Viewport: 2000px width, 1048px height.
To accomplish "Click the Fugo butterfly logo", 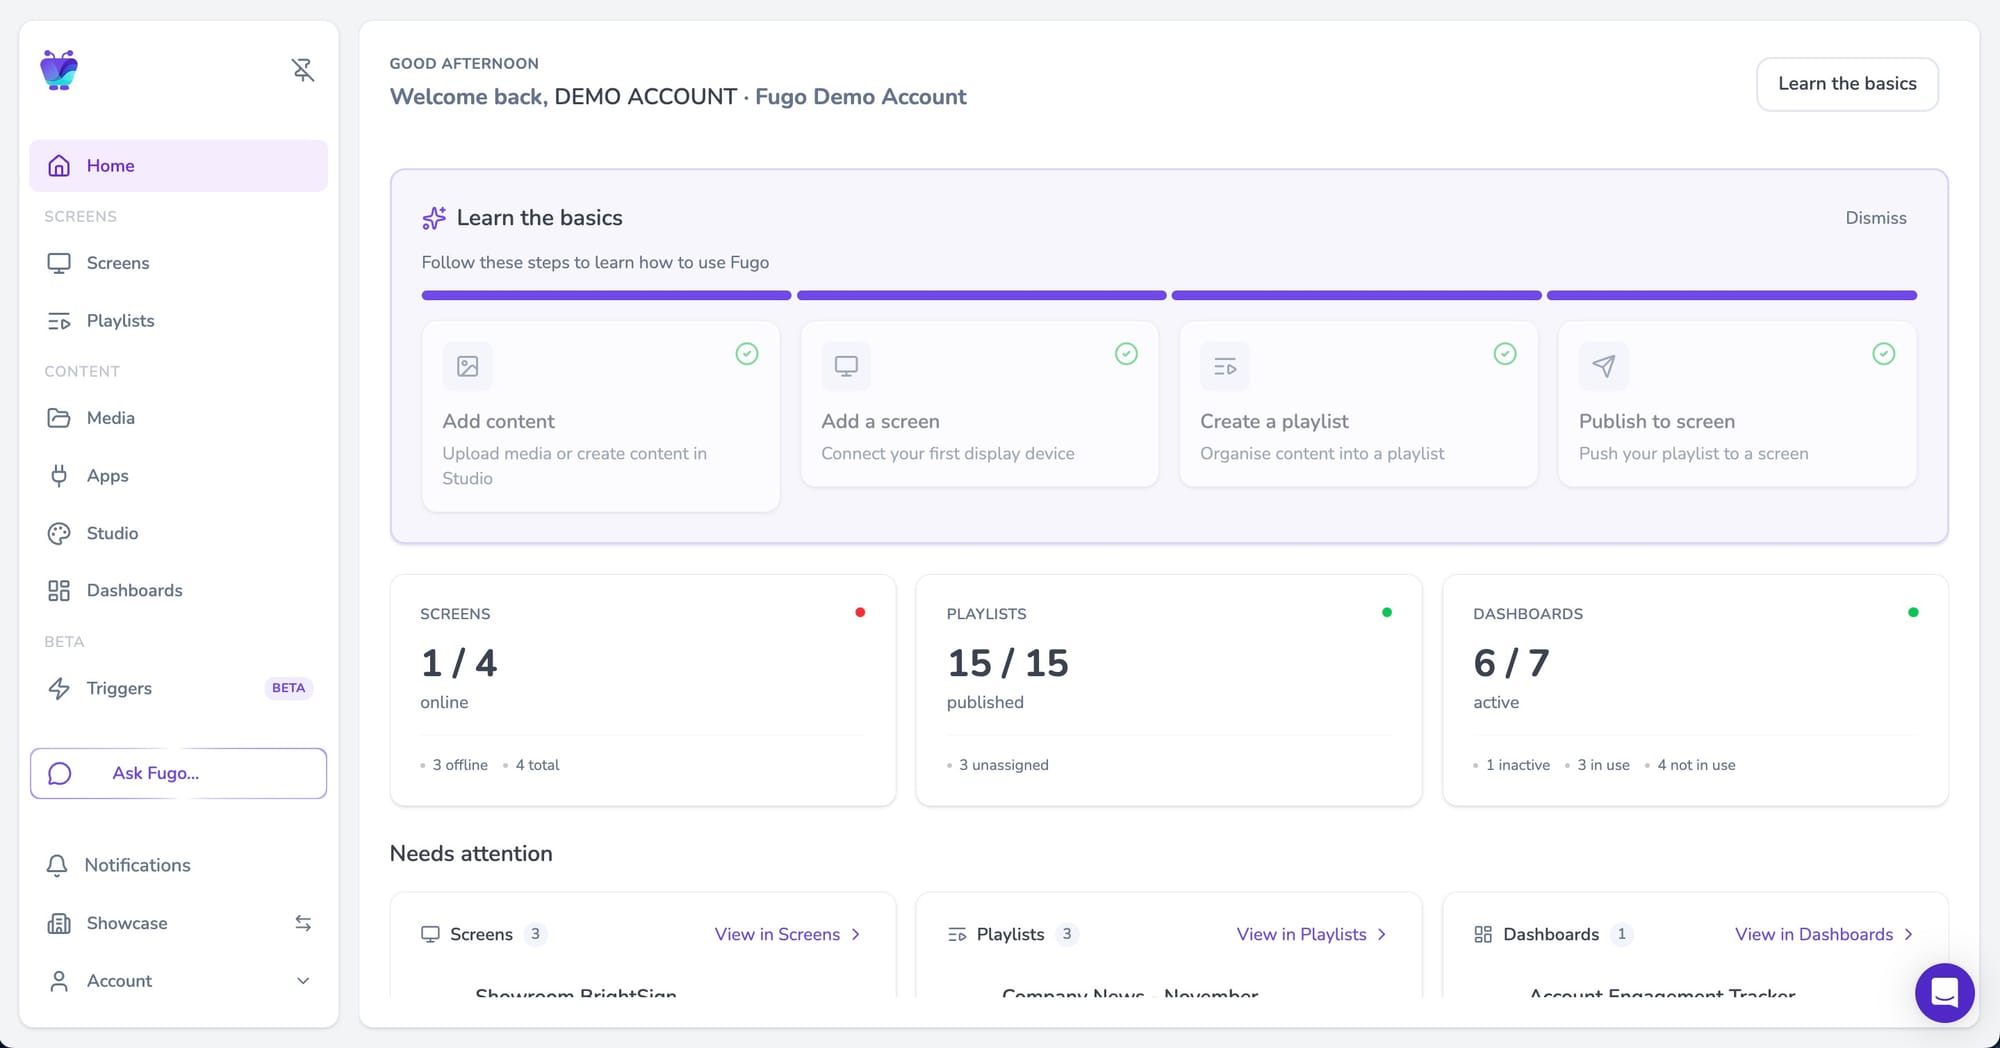I will pyautogui.click(x=59, y=70).
